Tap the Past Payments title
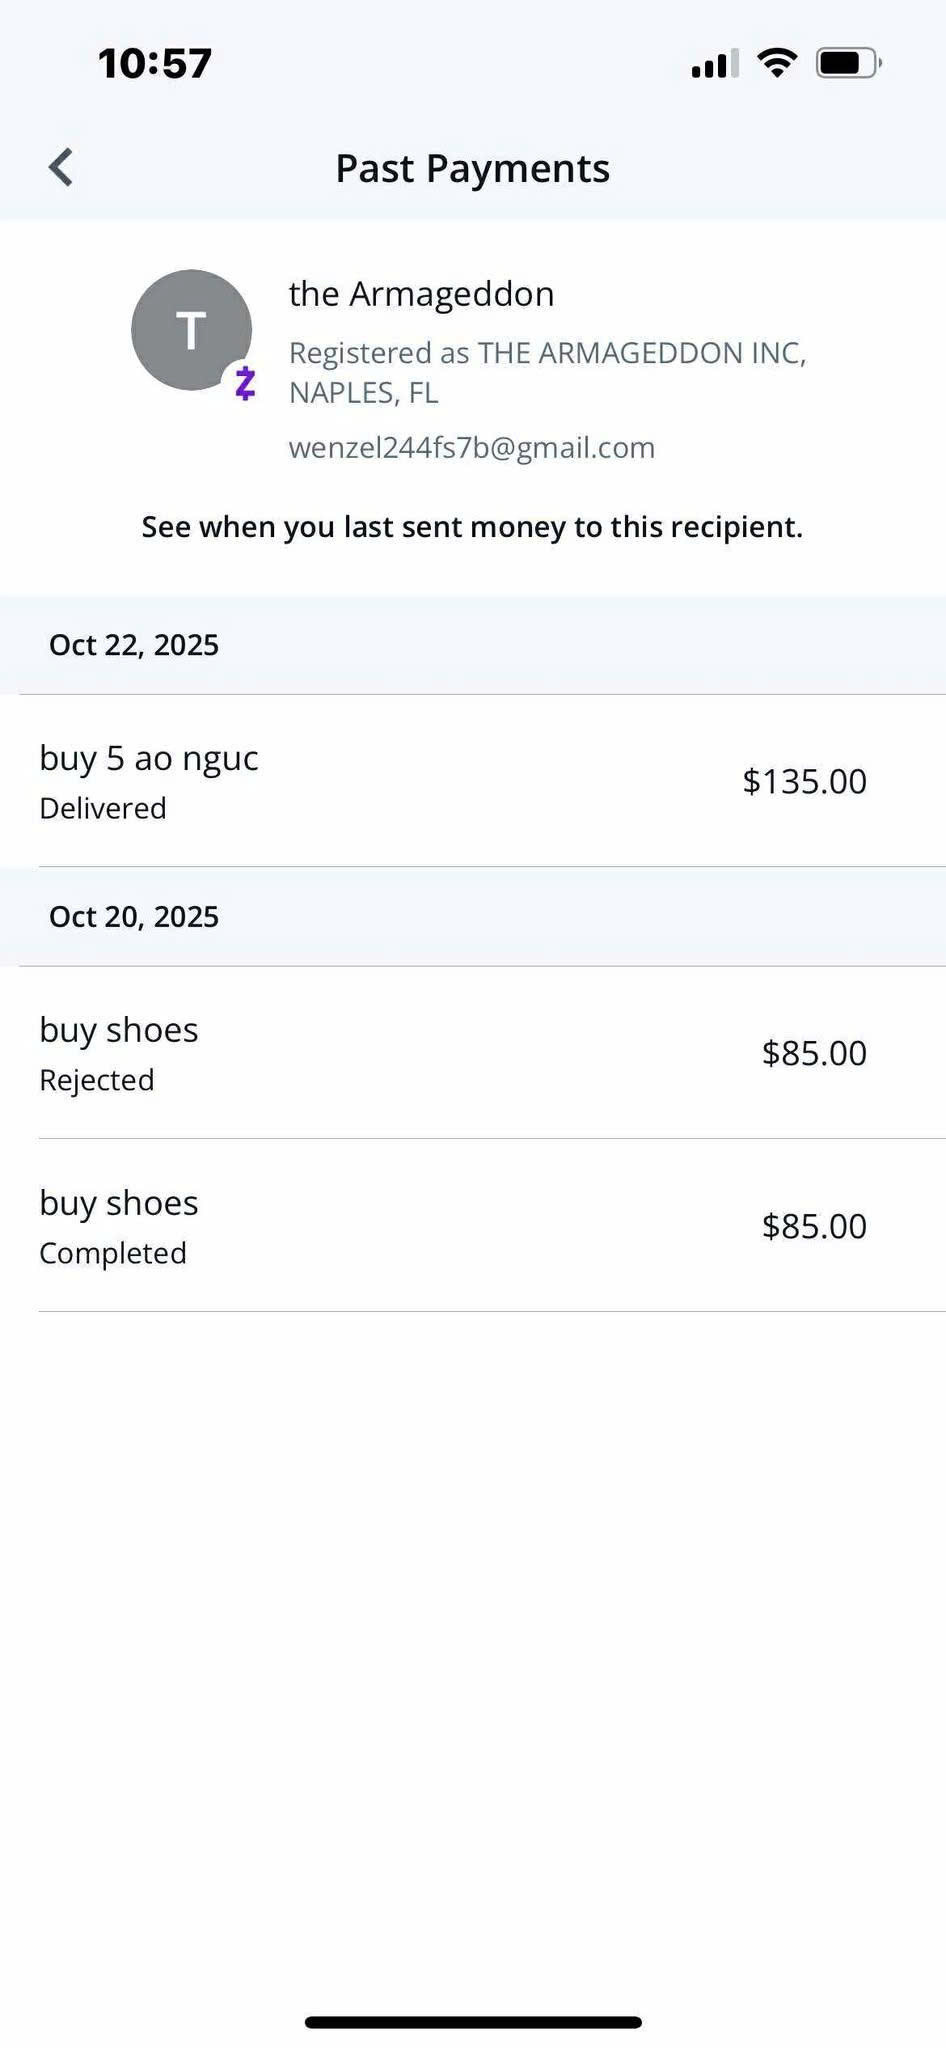Viewport: 946px width, 2048px height. point(472,168)
